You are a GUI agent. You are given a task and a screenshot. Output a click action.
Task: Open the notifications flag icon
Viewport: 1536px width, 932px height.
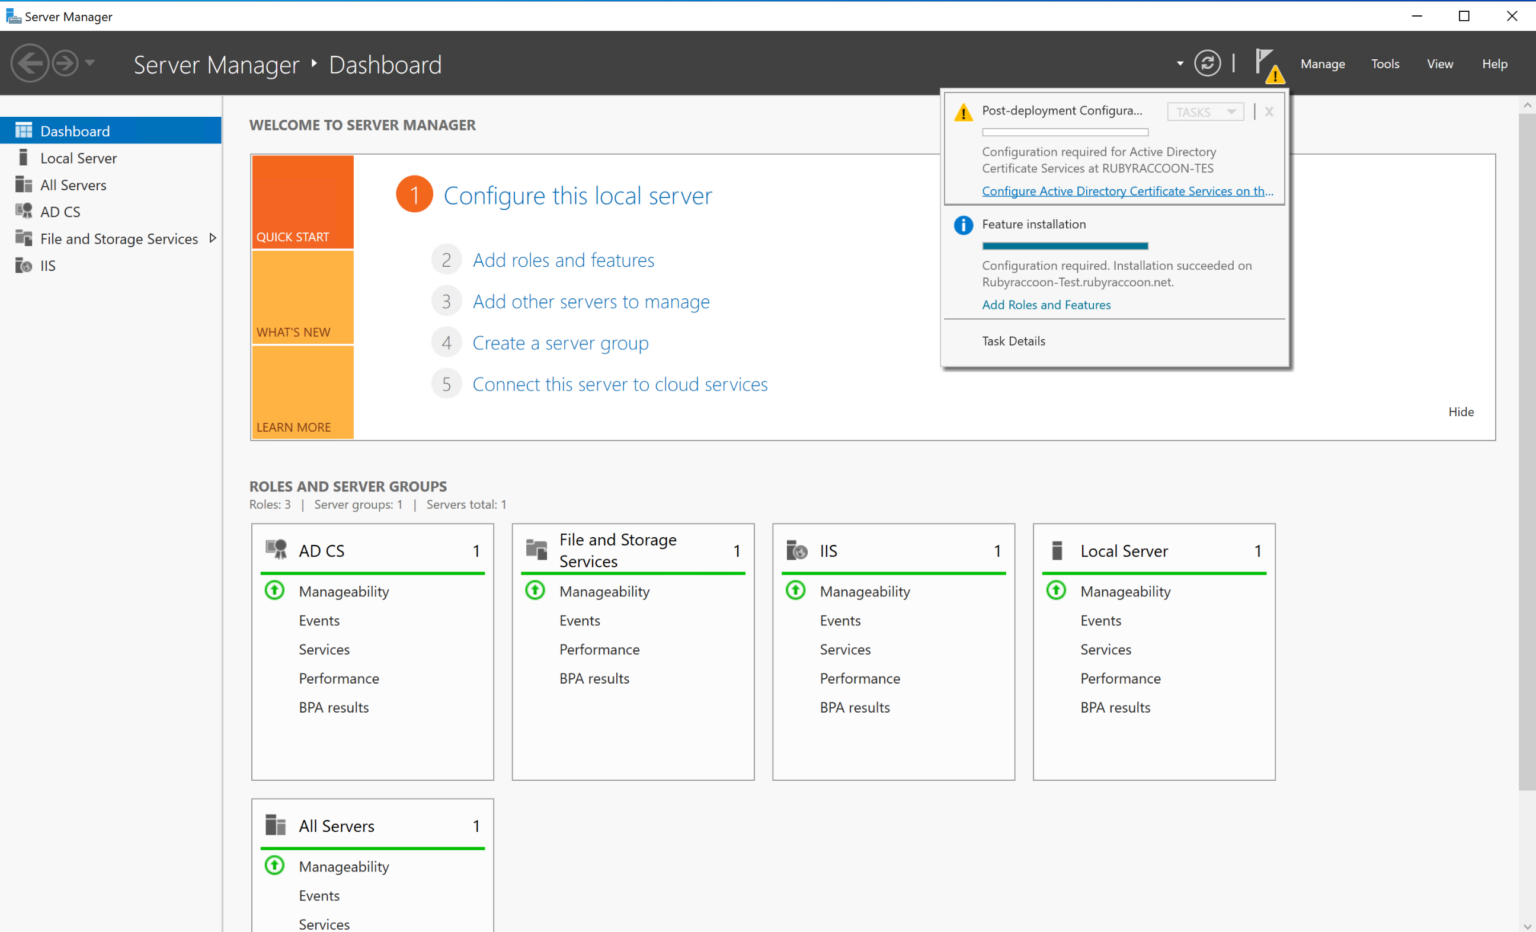(x=1268, y=64)
